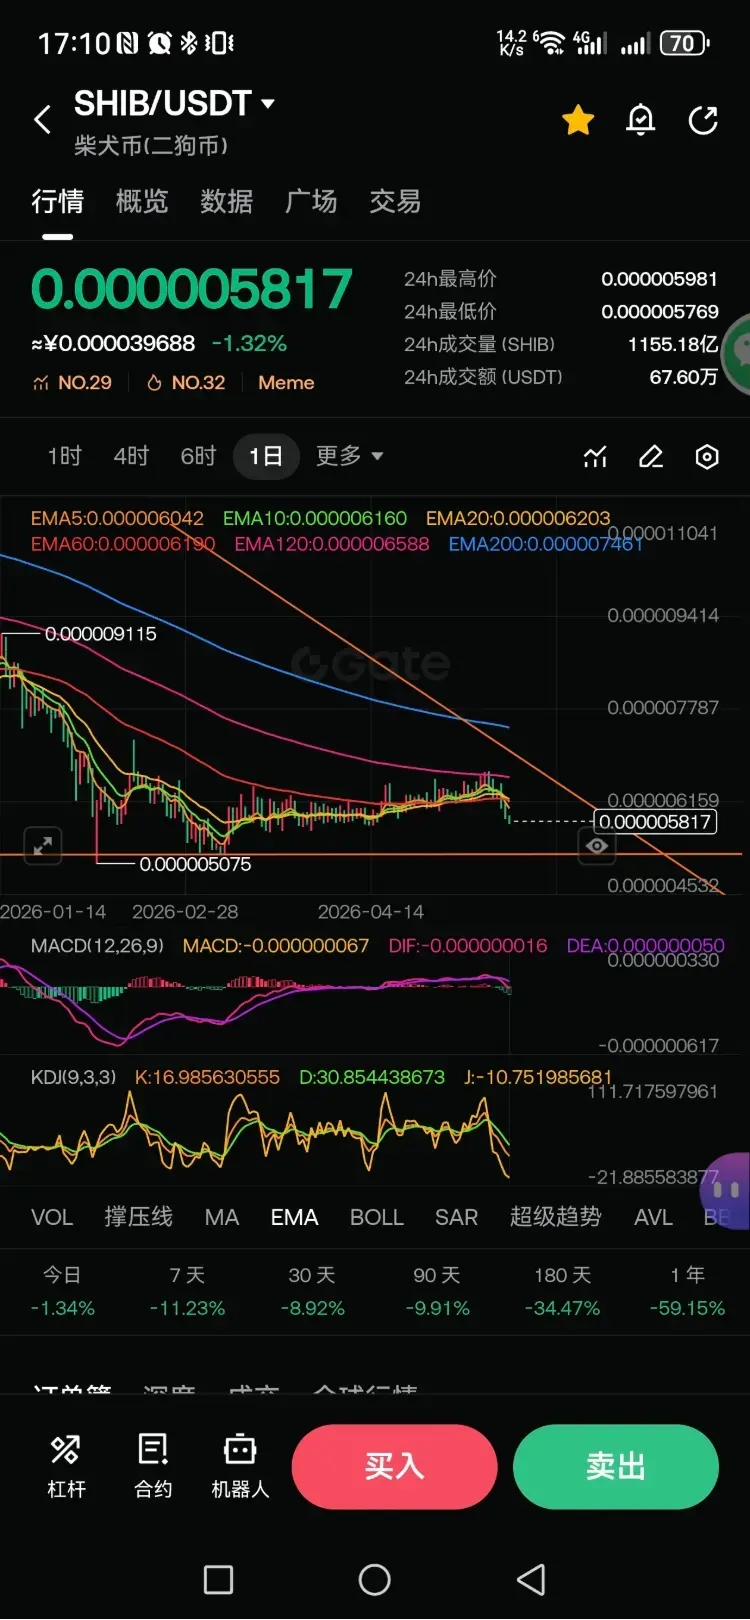
Task: Tap the 1年 -59.15% performance cell
Action: (x=687, y=1291)
